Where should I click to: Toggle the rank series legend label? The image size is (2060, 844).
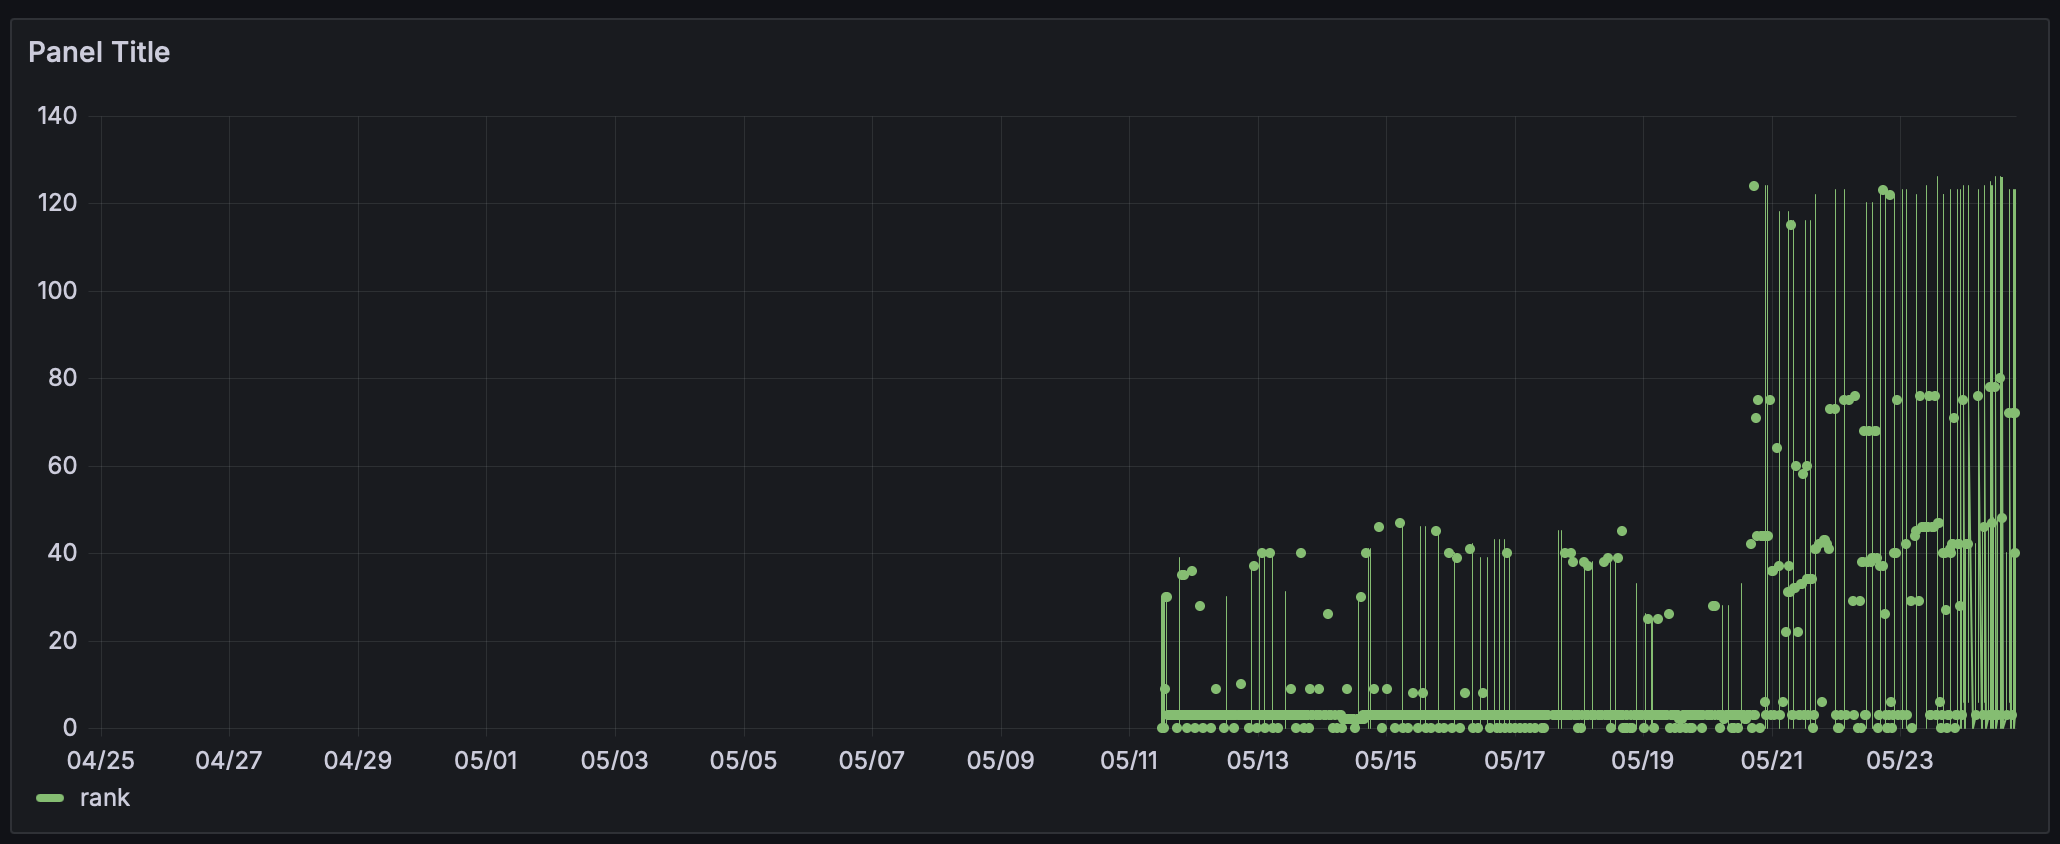click(x=105, y=798)
